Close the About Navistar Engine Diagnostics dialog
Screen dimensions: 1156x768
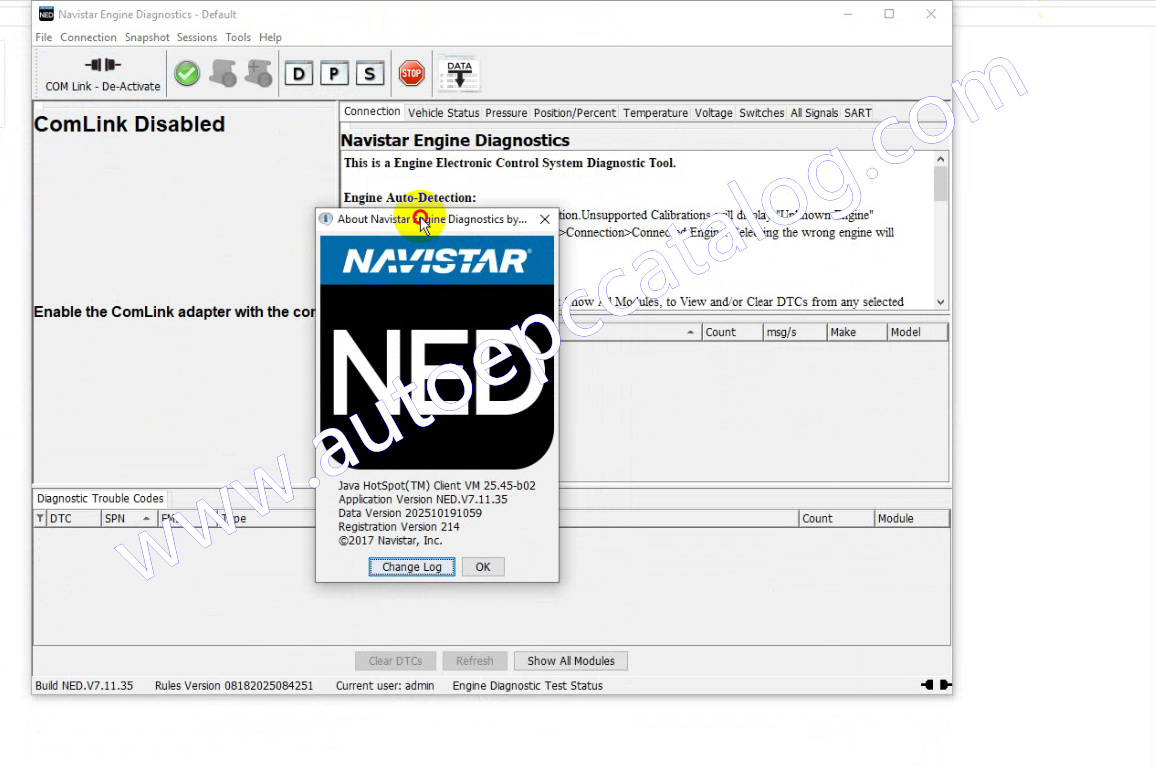(x=544, y=219)
